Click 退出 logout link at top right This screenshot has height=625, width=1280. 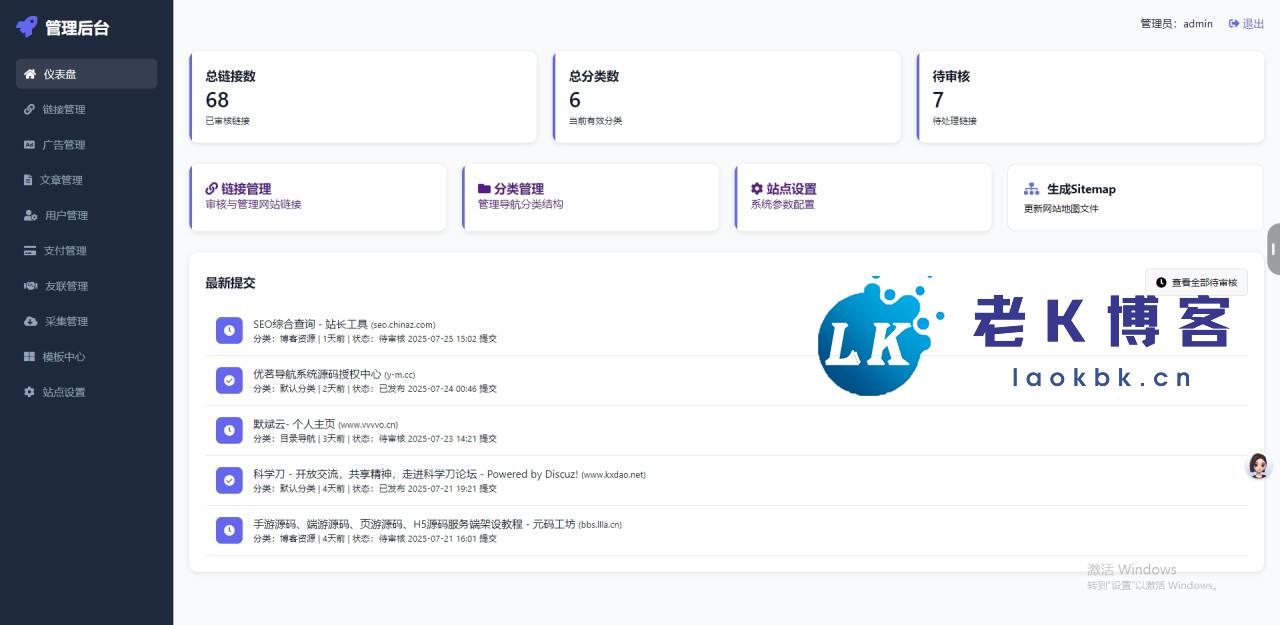click(1246, 23)
